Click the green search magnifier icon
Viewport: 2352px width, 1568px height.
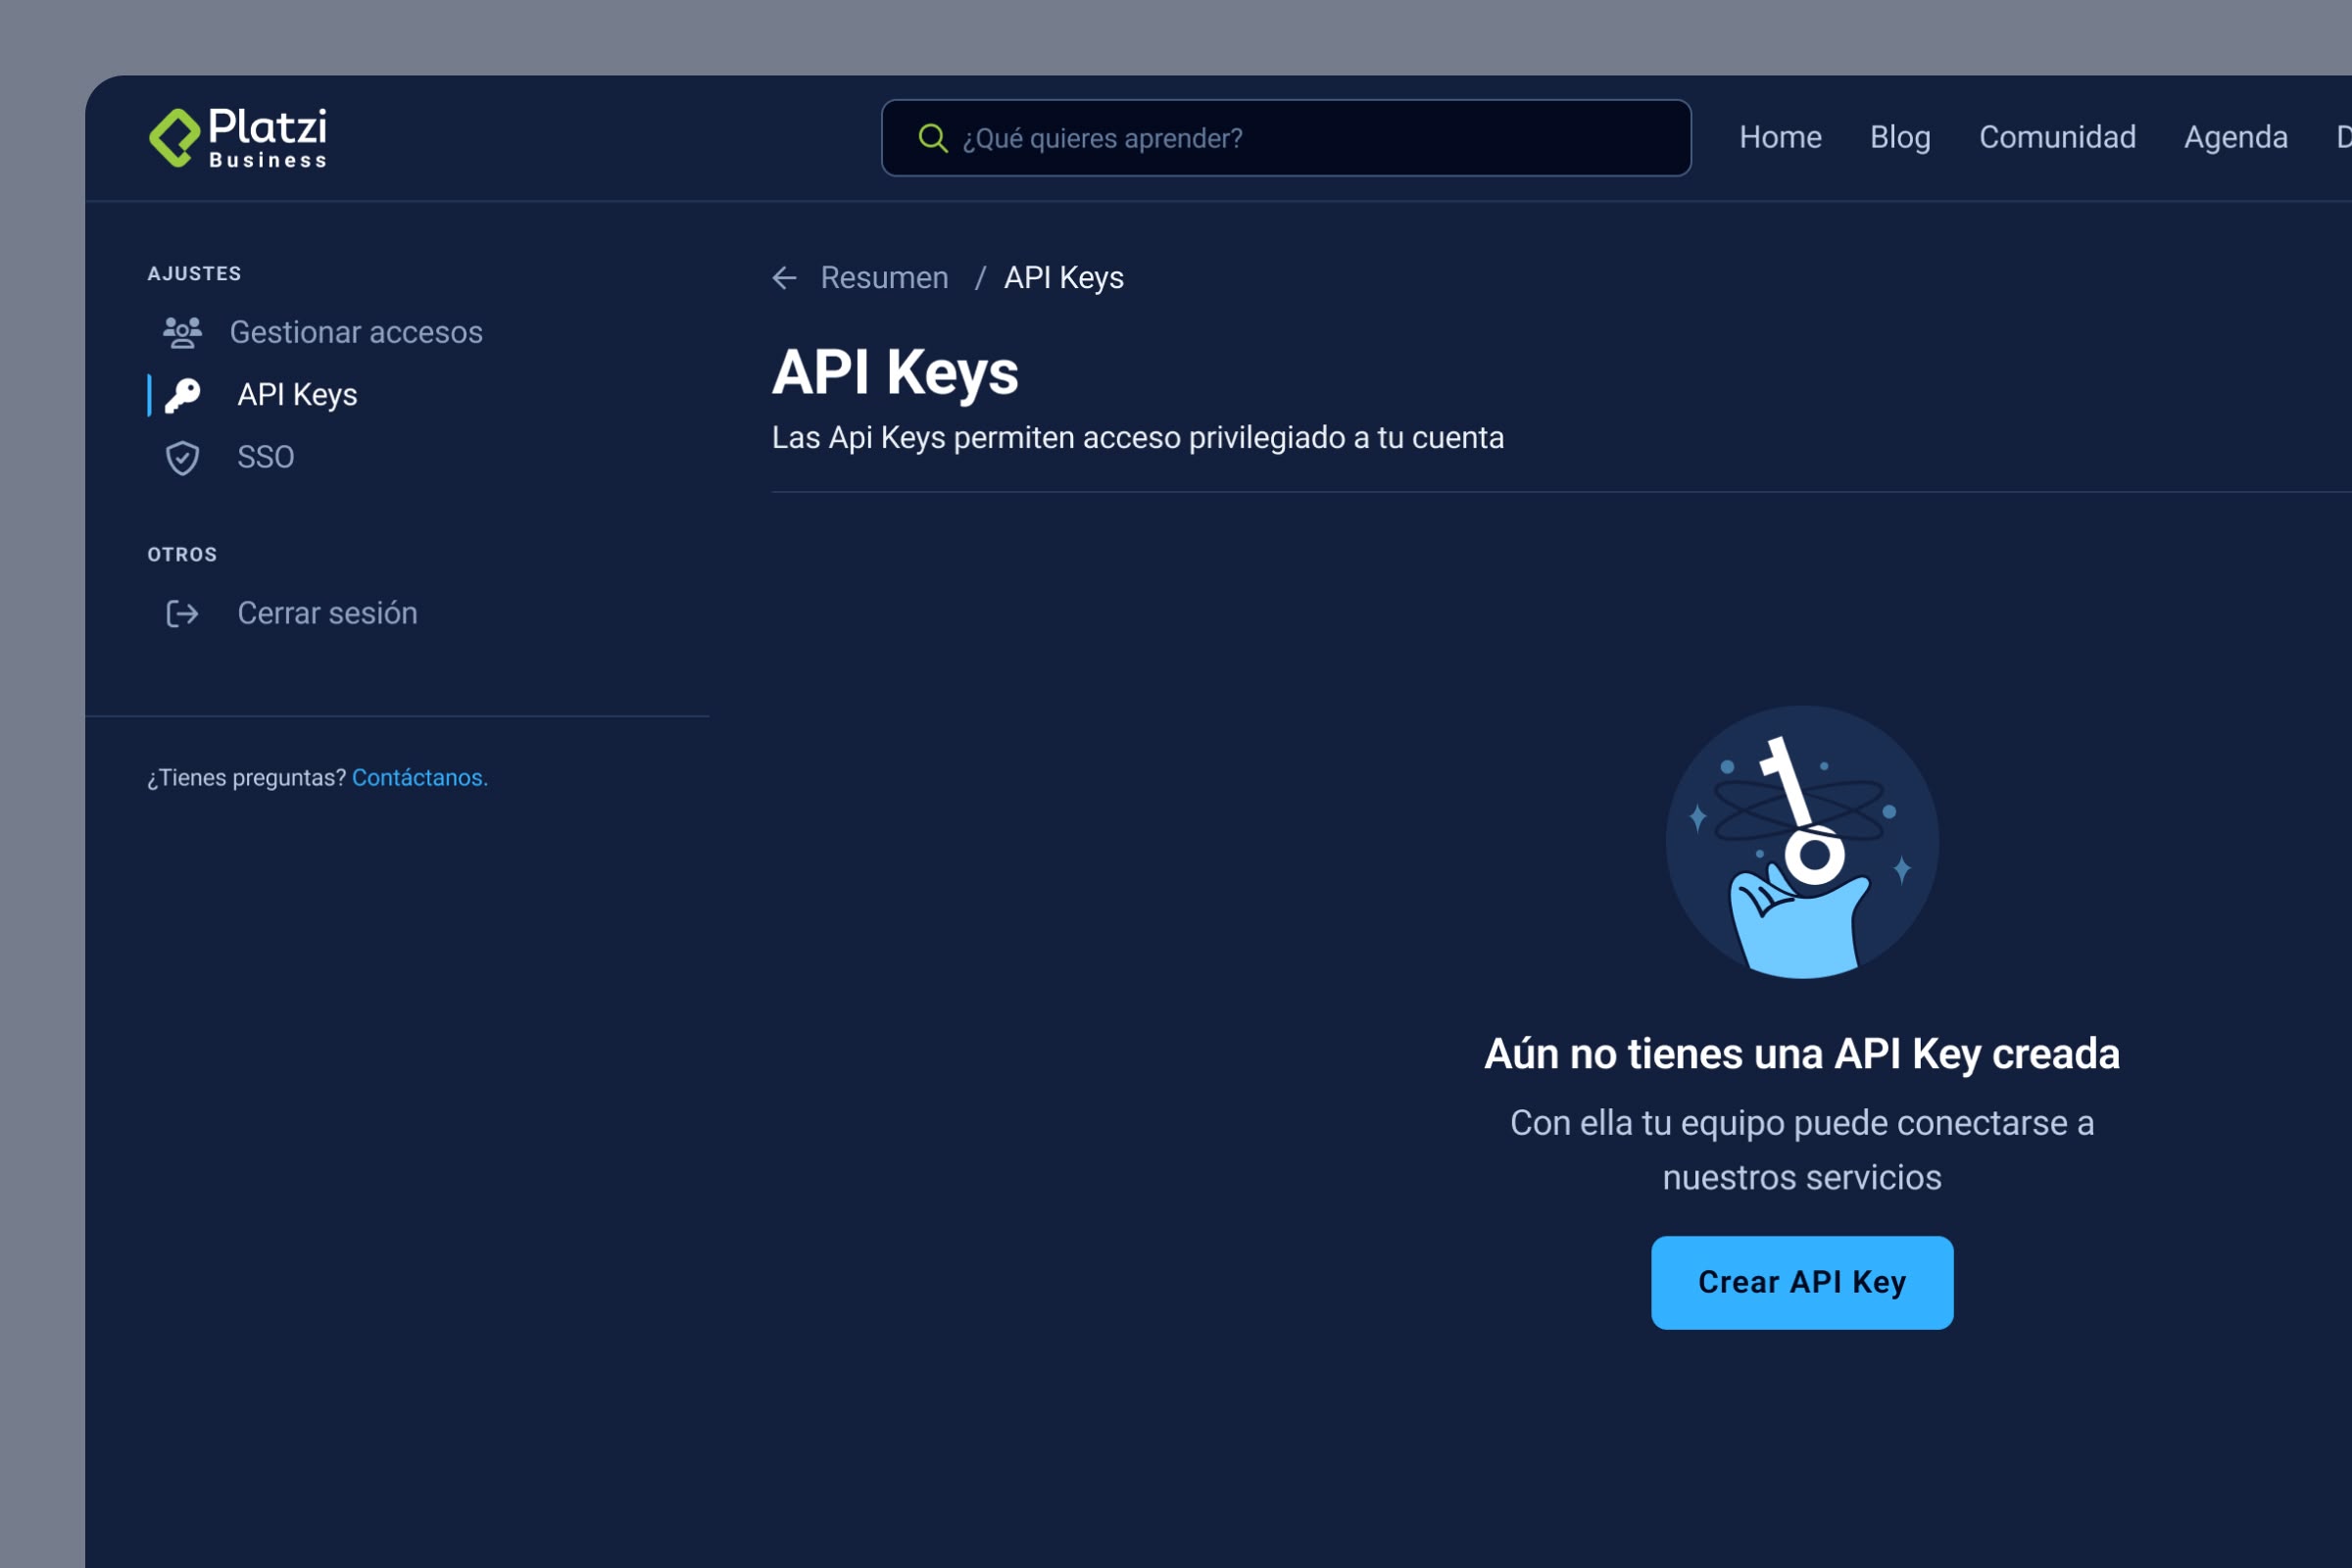932,138
